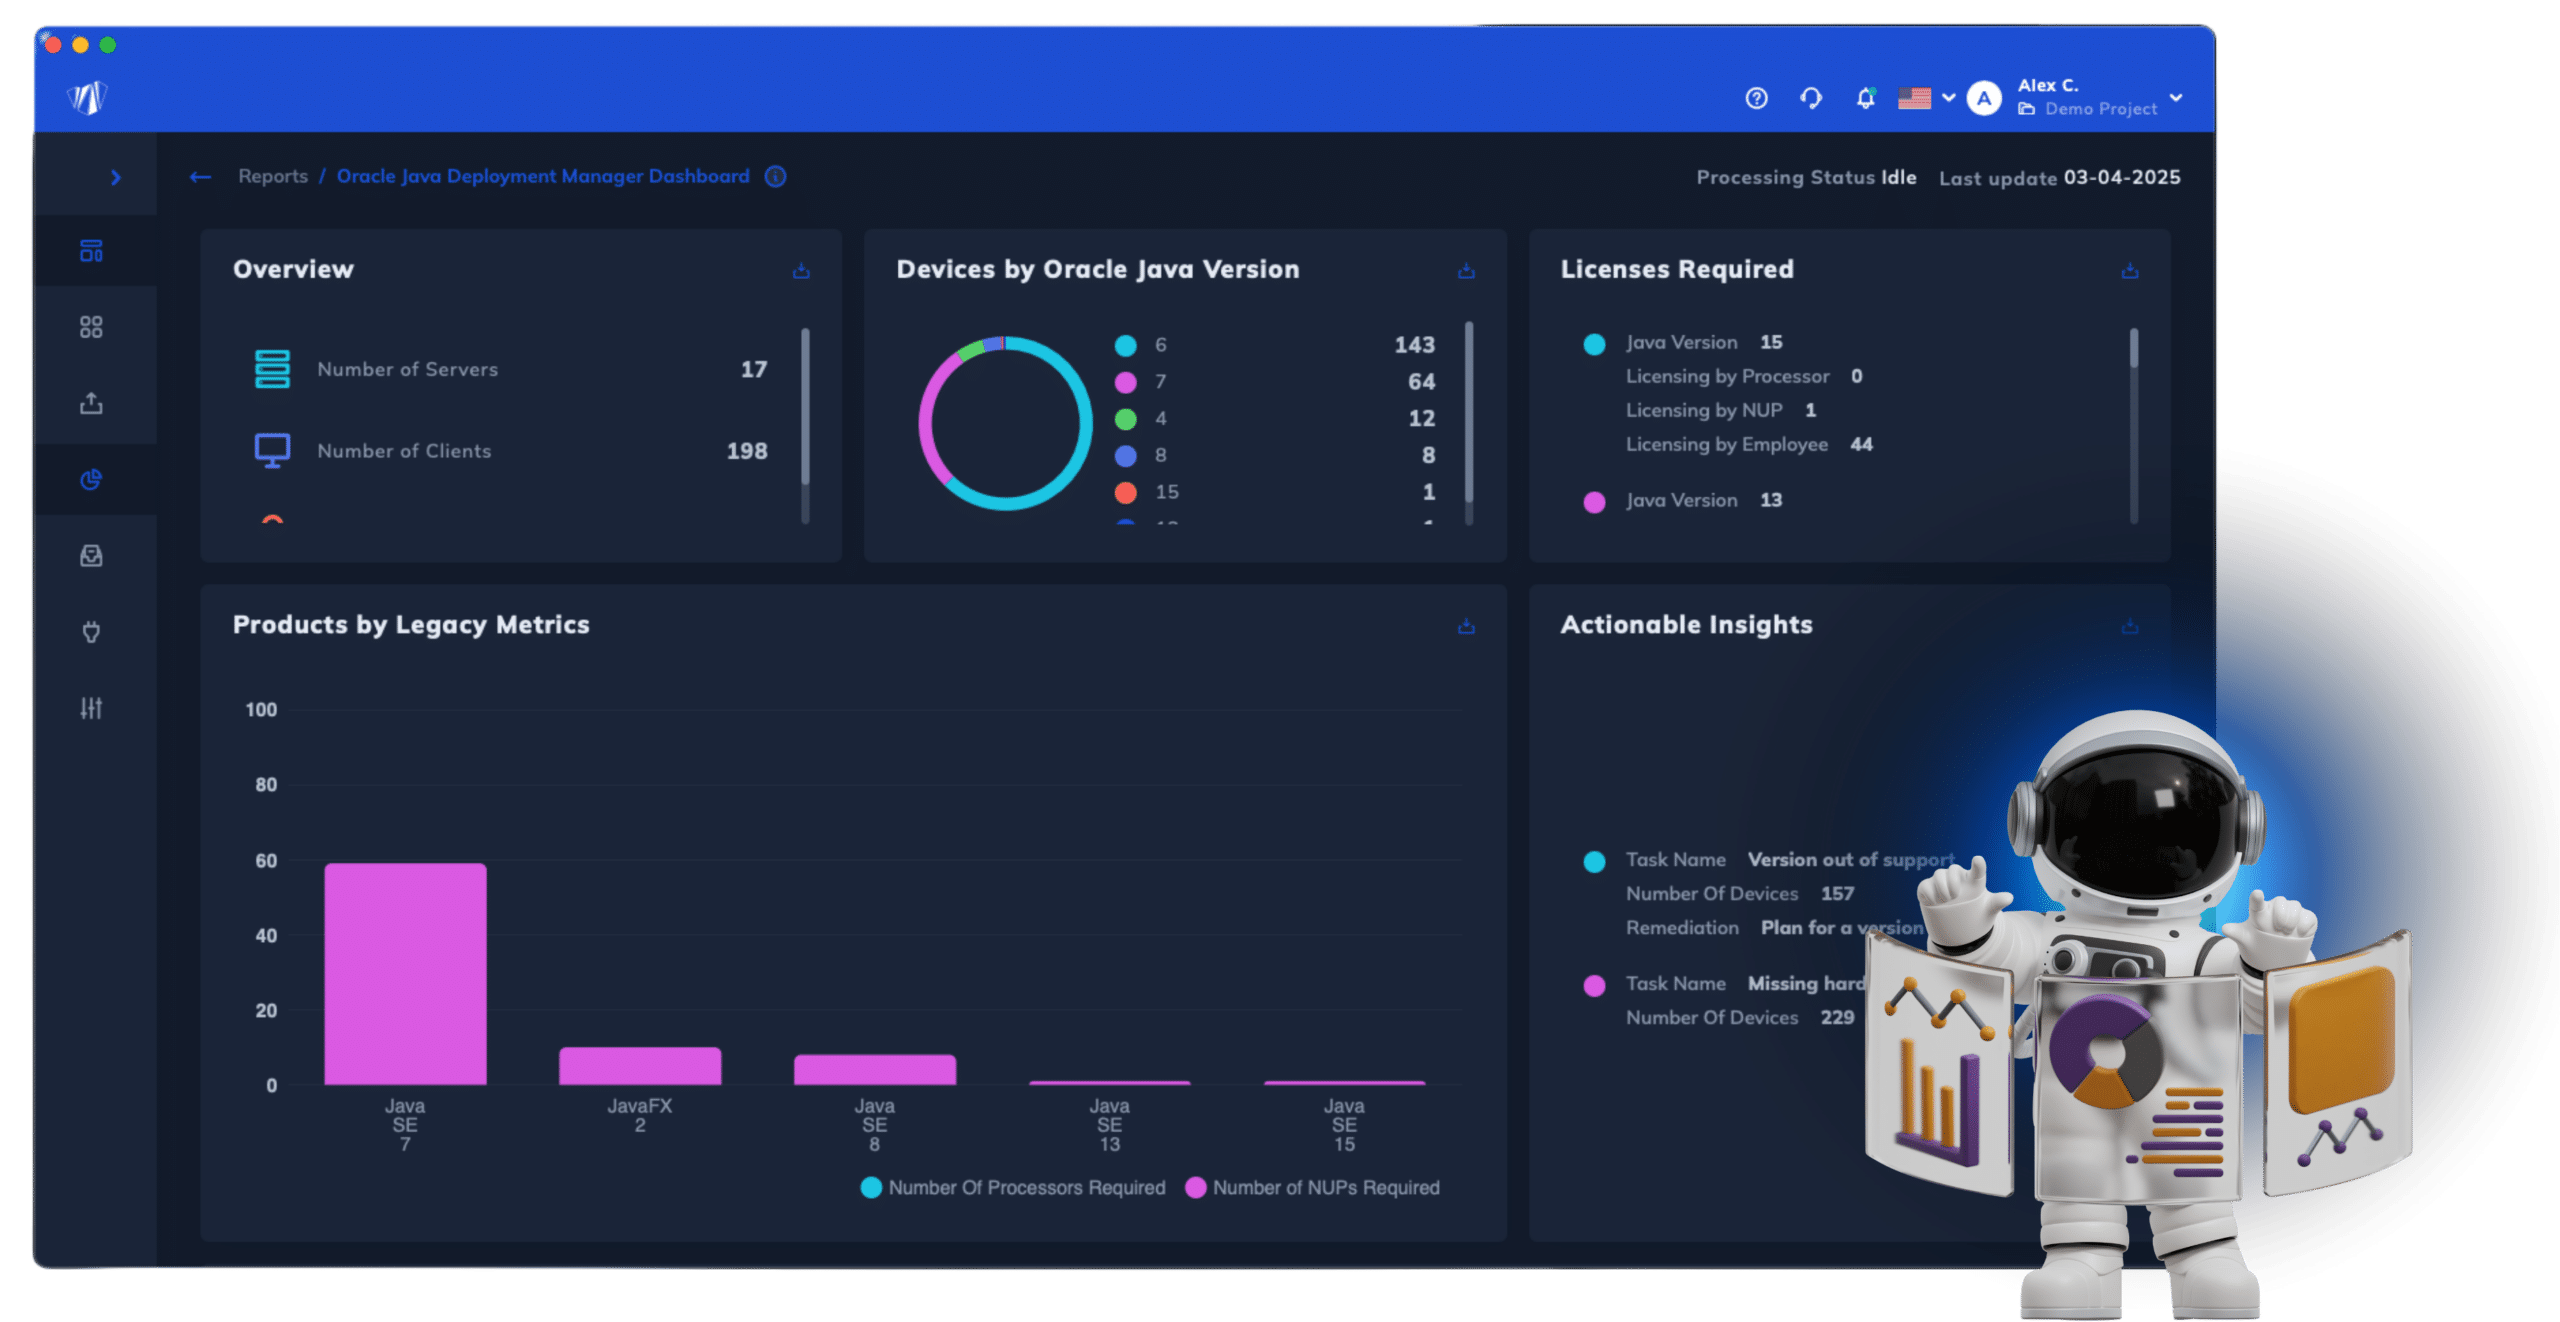Open the sliders settings sidebar icon

(91, 708)
